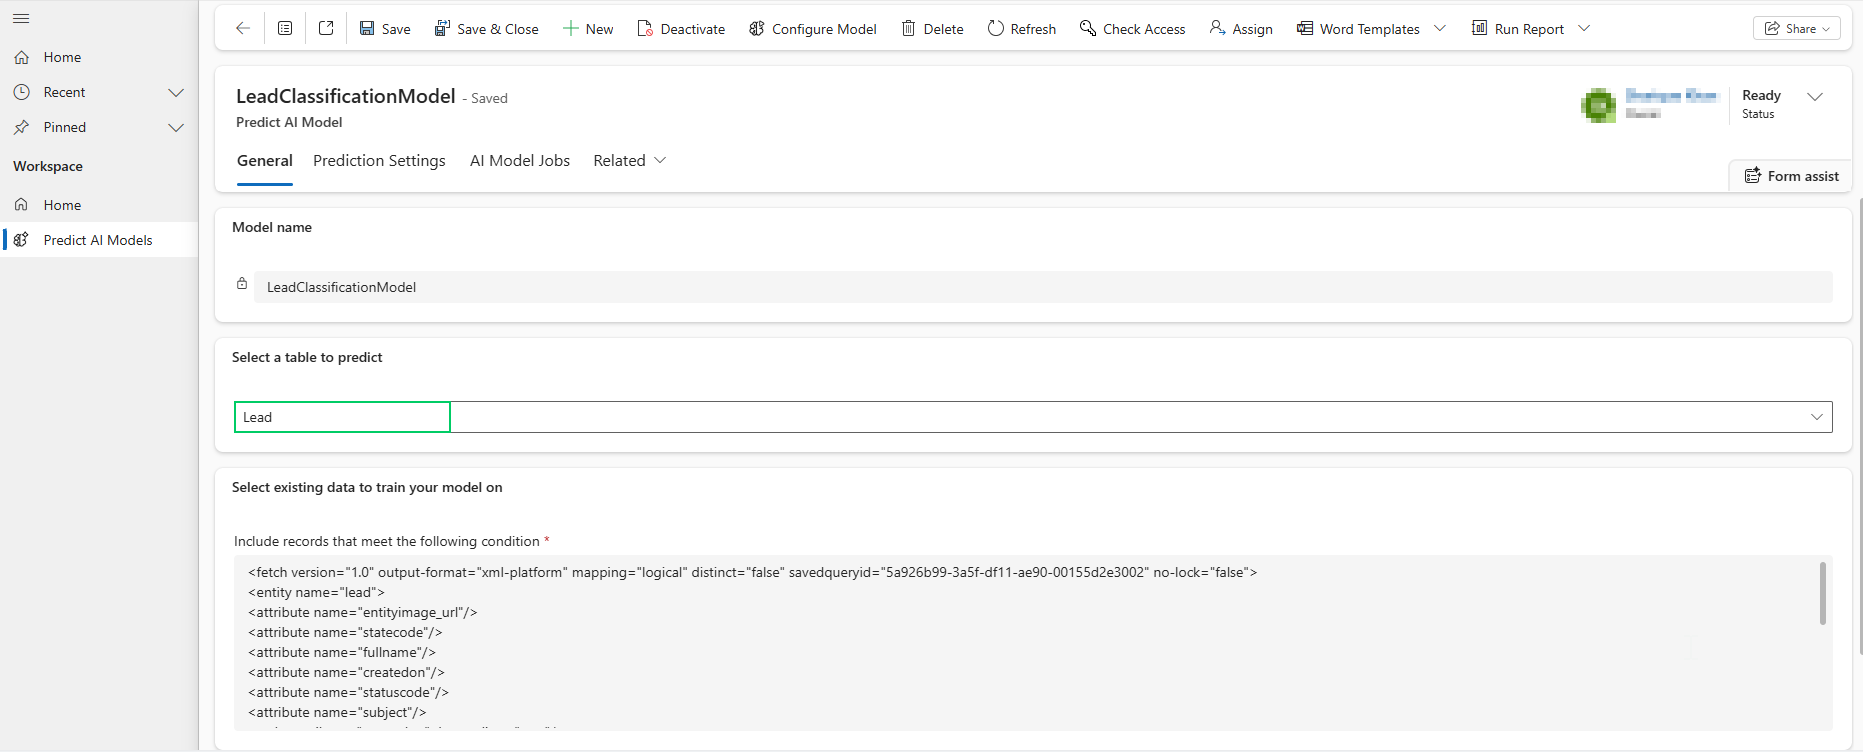Open Predict AI Models in sidebar
This screenshot has height=752, width=1863.
(98, 240)
